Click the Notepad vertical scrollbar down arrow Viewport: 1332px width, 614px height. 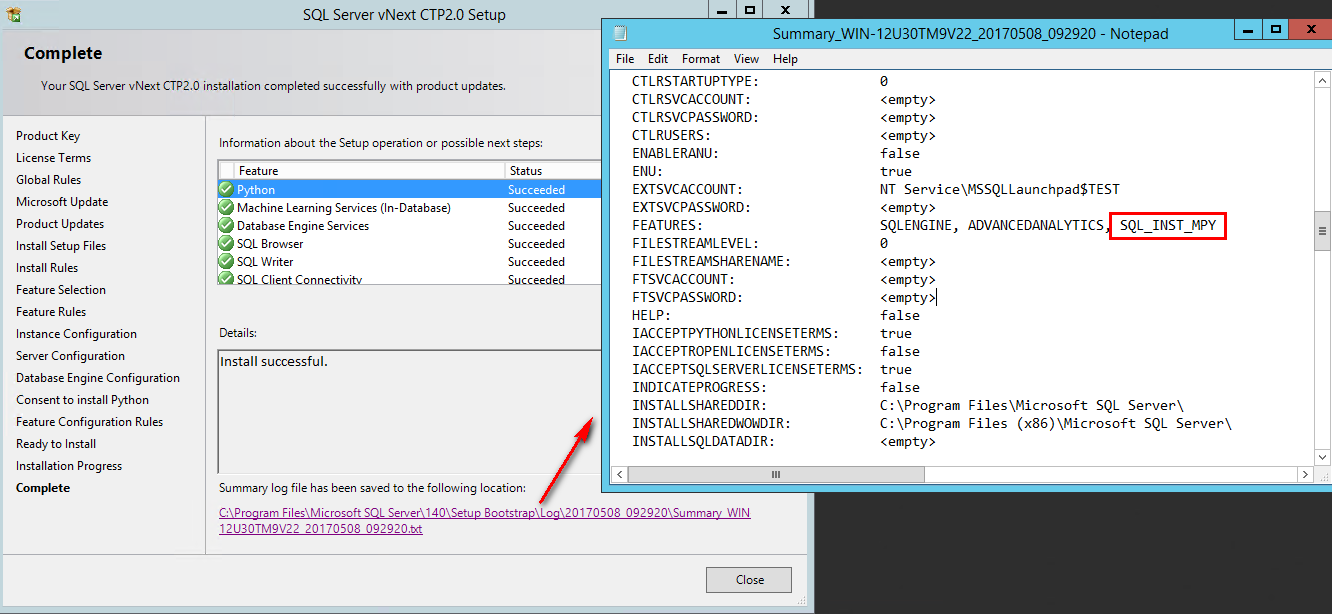[1321, 456]
